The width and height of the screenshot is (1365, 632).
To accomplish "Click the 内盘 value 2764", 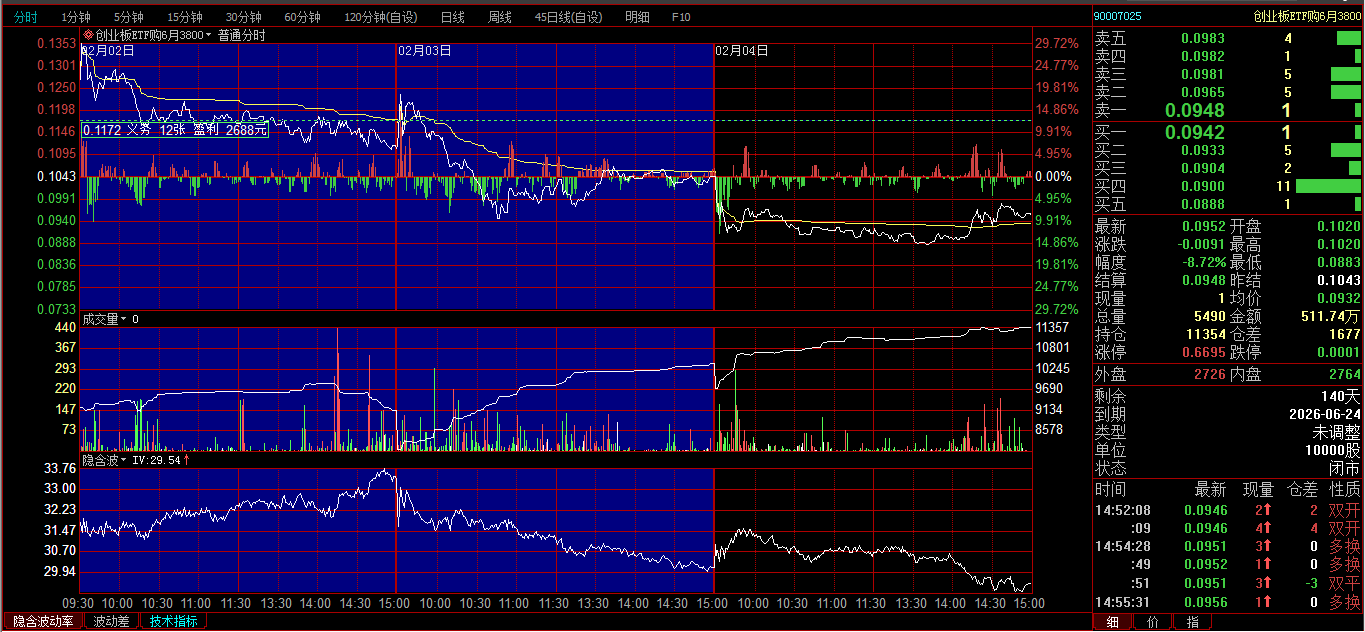I will click(1345, 374).
